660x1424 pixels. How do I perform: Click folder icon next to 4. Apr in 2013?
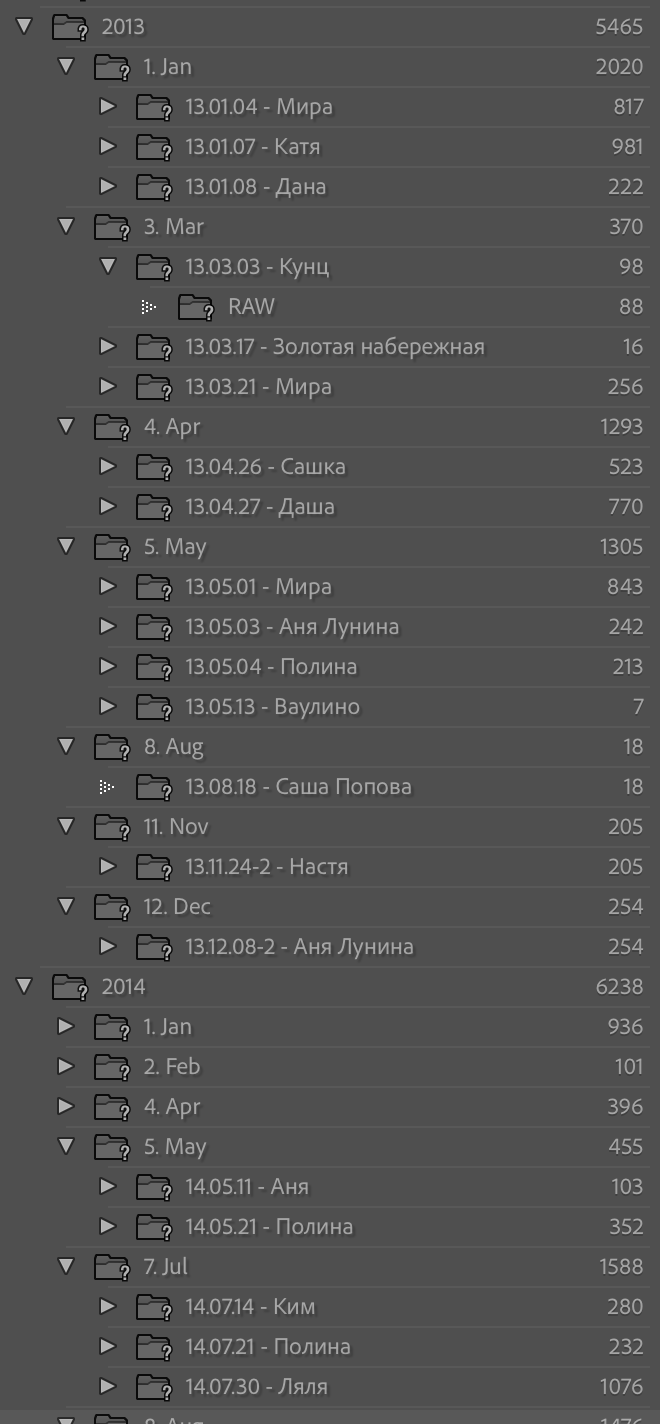coord(112,428)
